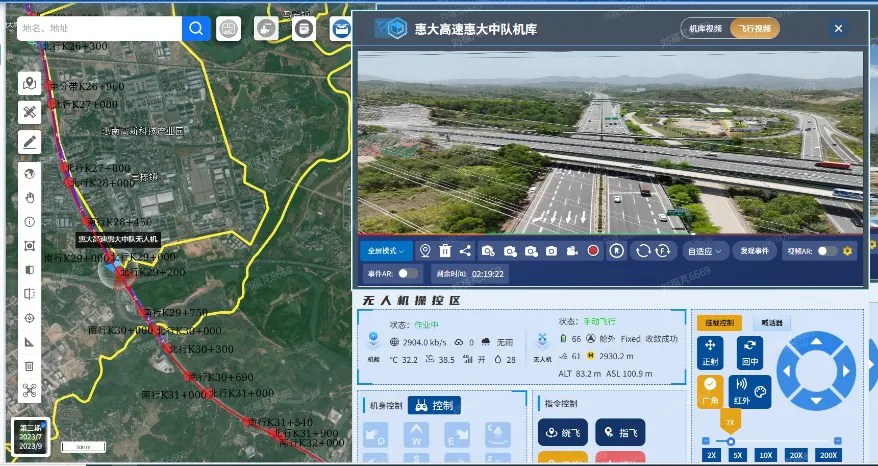Expand the 自适应 dropdown
878x466 pixels.
[x=704, y=251]
